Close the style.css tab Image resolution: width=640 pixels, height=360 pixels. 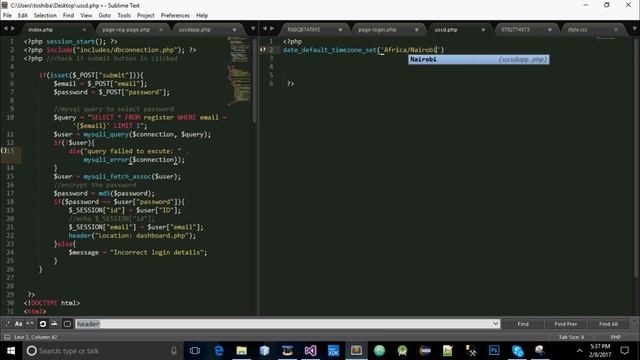coord(616,29)
